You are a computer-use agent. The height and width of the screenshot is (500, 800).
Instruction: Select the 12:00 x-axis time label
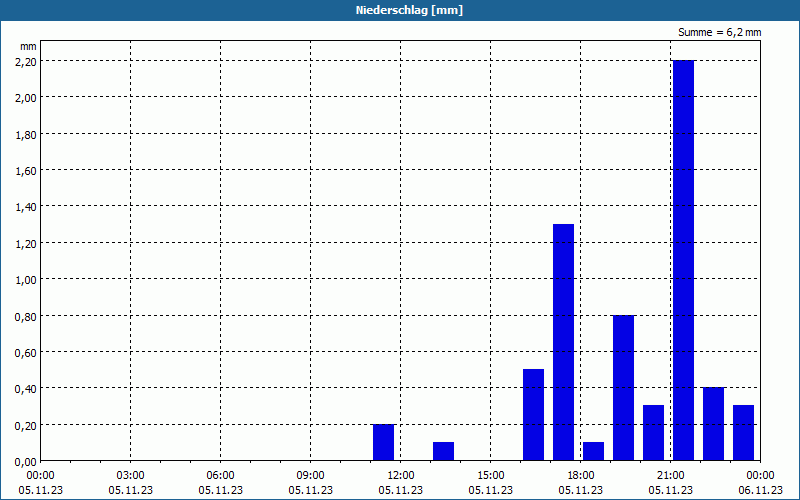tap(401, 476)
